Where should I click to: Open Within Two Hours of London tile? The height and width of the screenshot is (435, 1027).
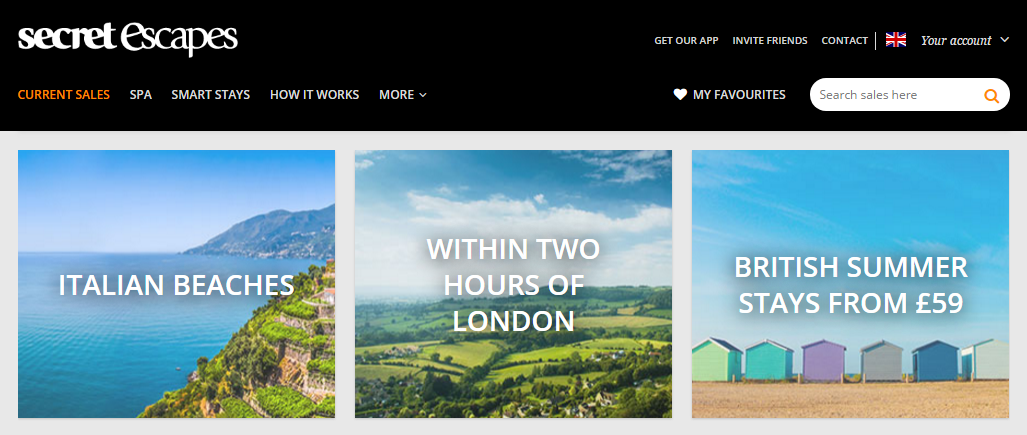[514, 284]
